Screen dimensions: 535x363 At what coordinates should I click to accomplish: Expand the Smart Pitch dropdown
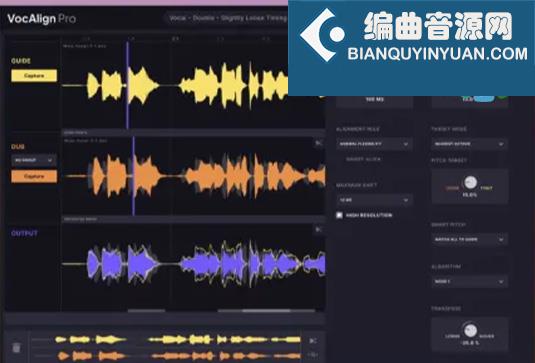tap(469, 239)
